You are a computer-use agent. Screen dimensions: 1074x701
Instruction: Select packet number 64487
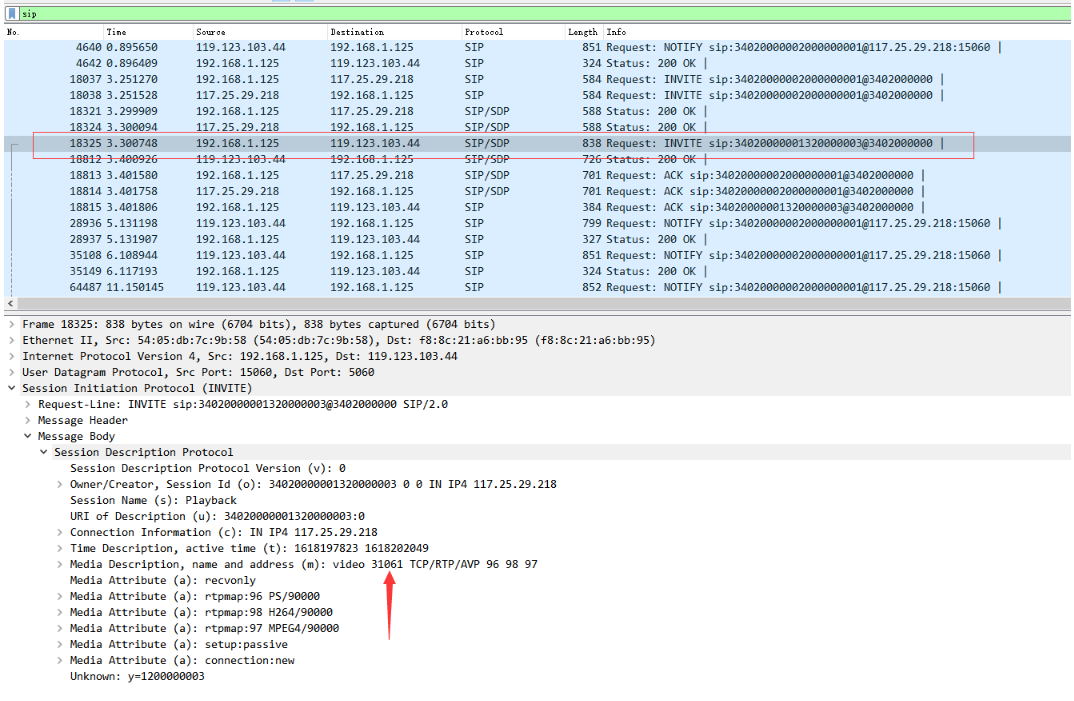(537, 287)
